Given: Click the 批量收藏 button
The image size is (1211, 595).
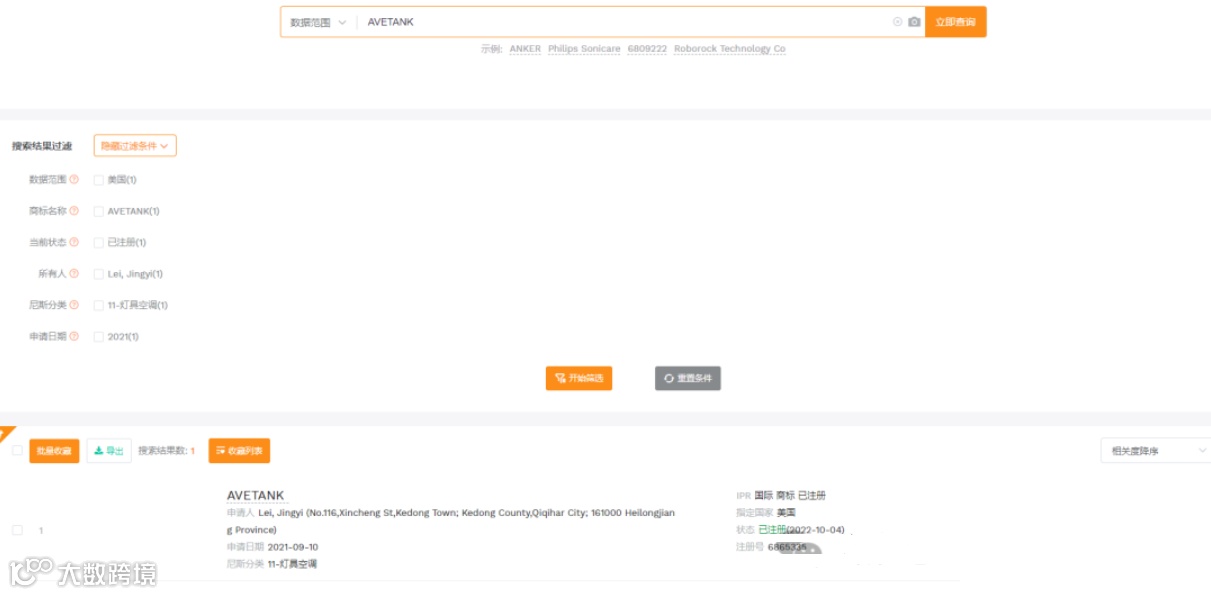Looking at the screenshot, I should pyautogui.click(x=54, y=451).
